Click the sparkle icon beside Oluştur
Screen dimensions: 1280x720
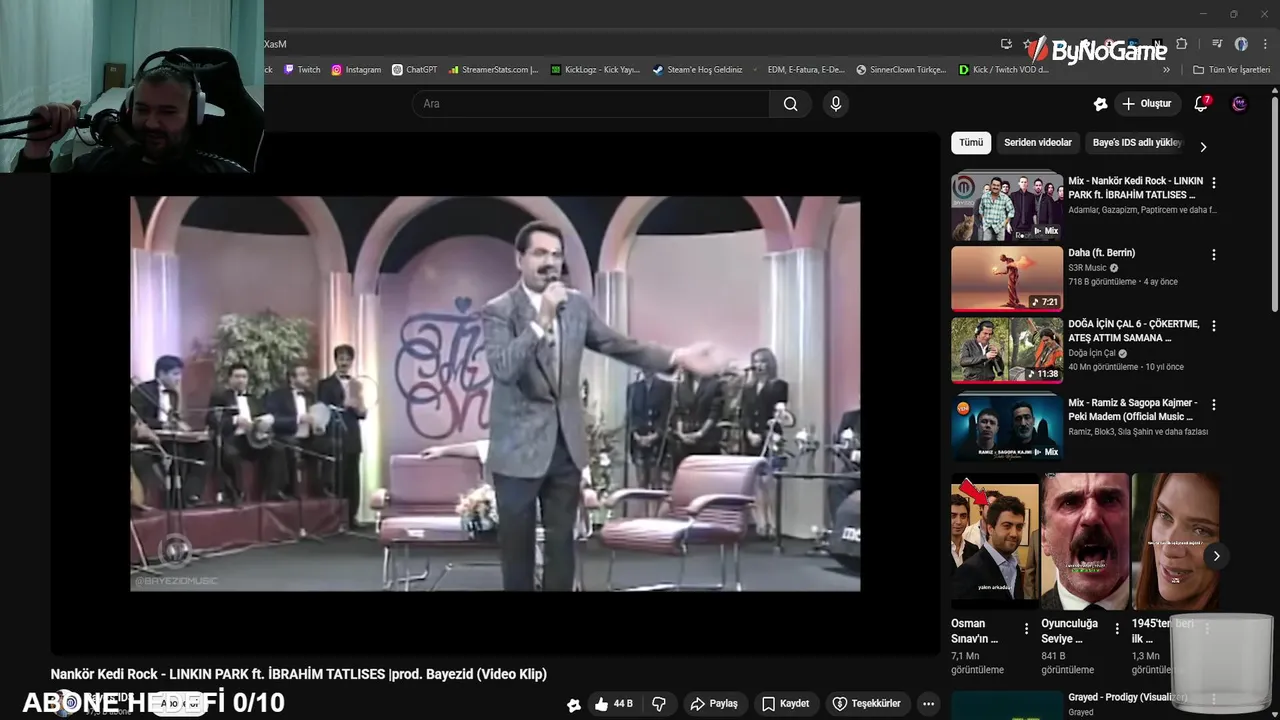tap(1100, 104)
